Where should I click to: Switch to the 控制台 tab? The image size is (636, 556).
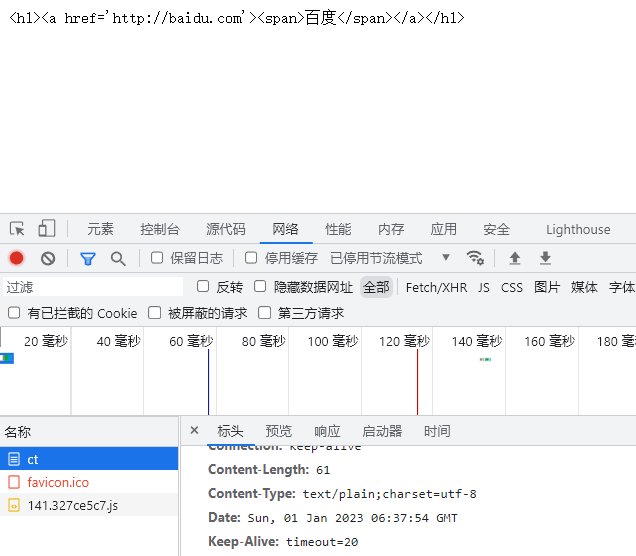click(x=160, y=229)
